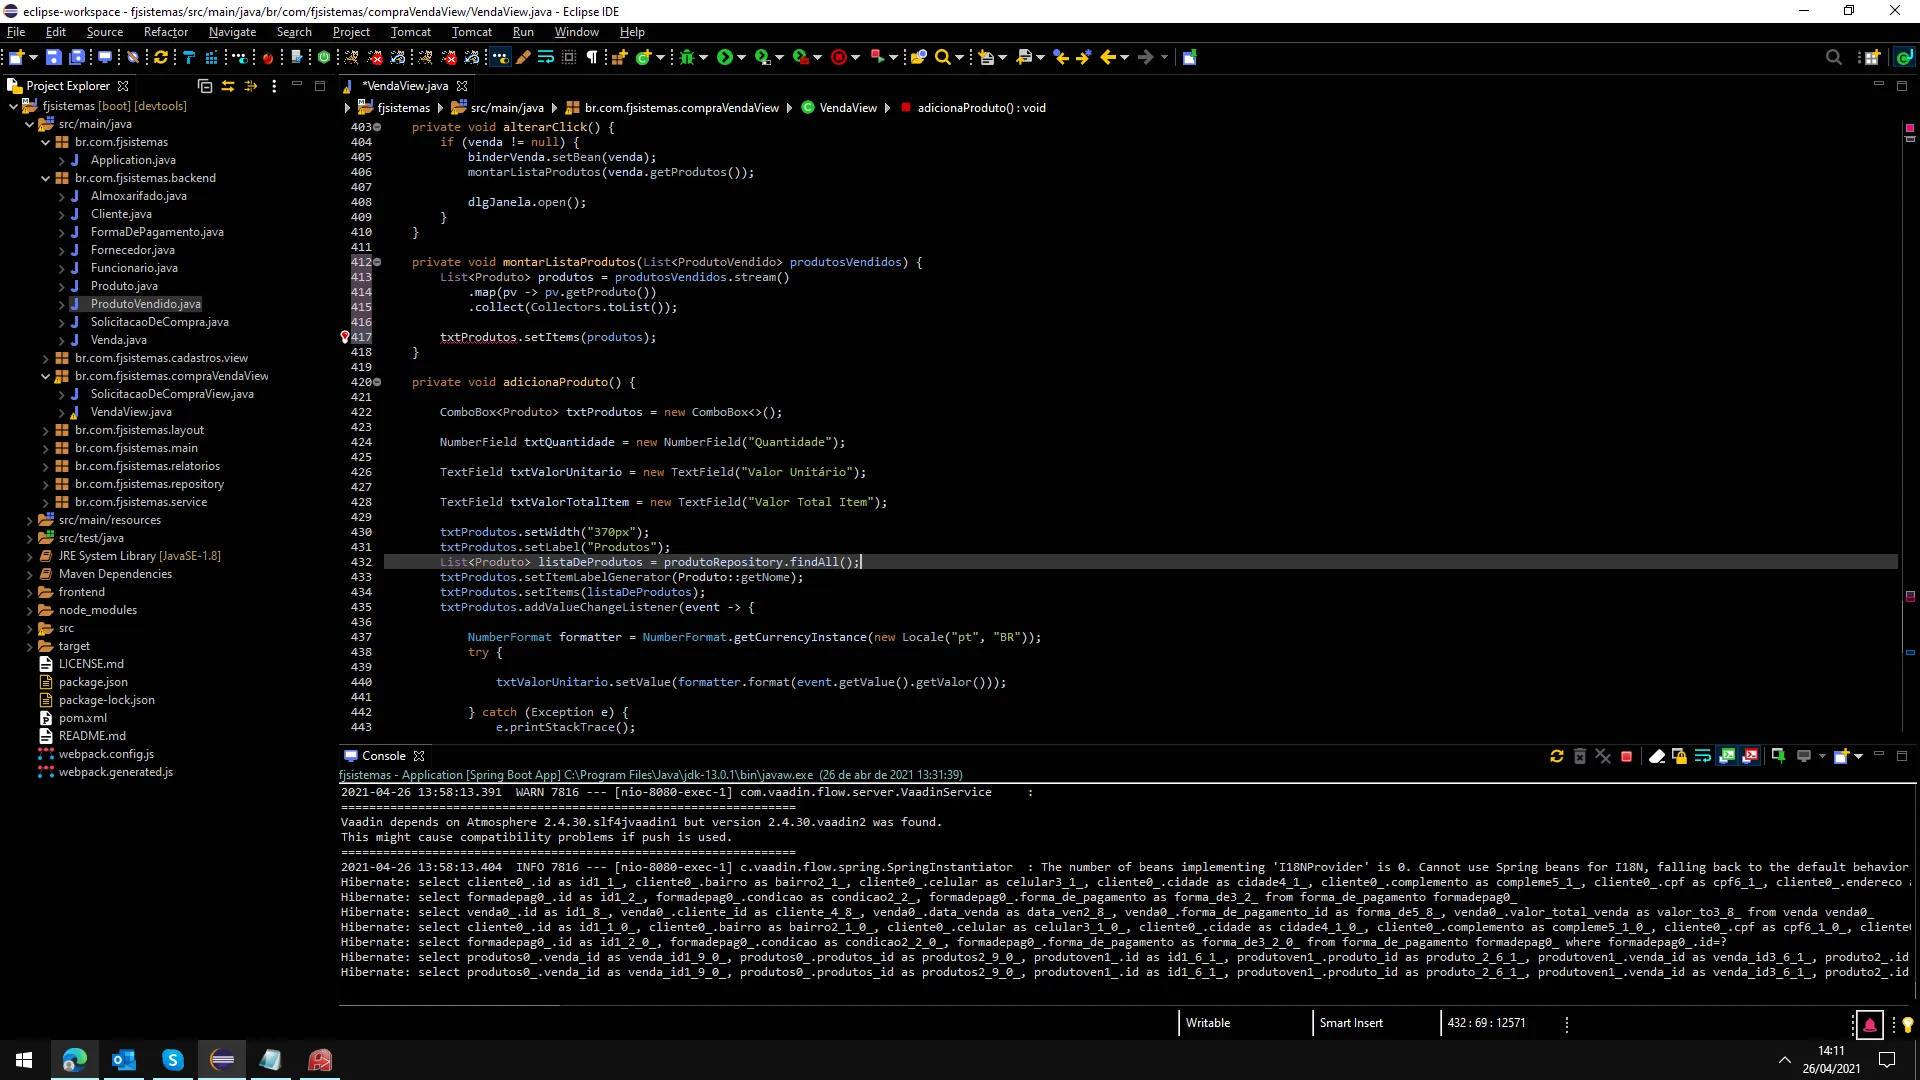Image resolution: width=1920 pixels, height=1080 pixels.
Task: Click the Save toolbar icon
Action: [54, 57]
